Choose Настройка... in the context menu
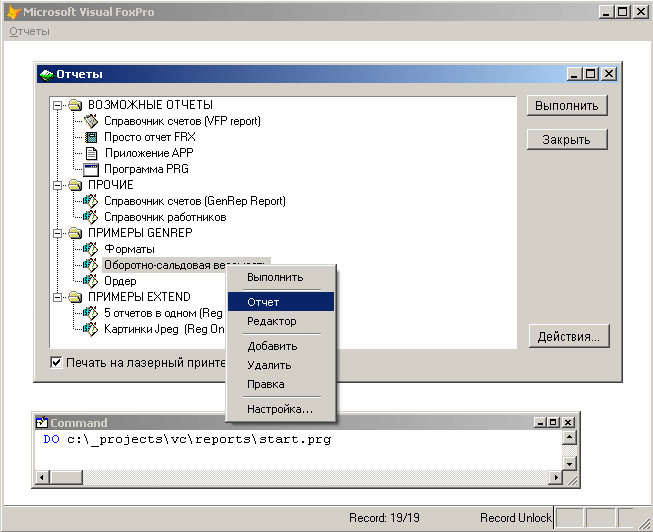Image resolution: width=653 pixels, height=532 pixels. 281,409
